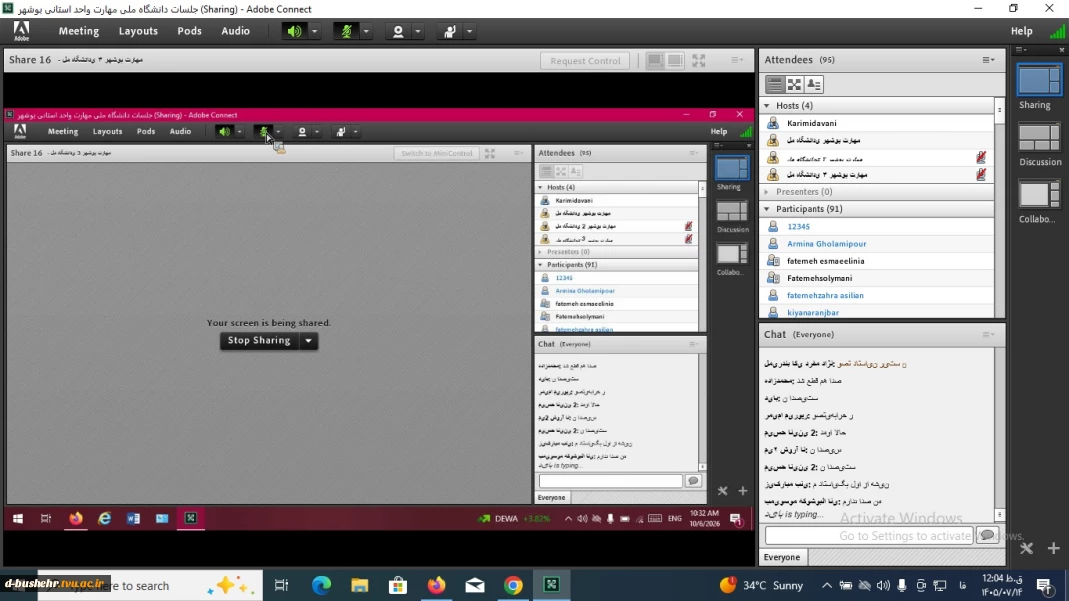This screenshot has width=1069, height=601.
Task: Open the Pods menu in the main window
Action: 190,31
